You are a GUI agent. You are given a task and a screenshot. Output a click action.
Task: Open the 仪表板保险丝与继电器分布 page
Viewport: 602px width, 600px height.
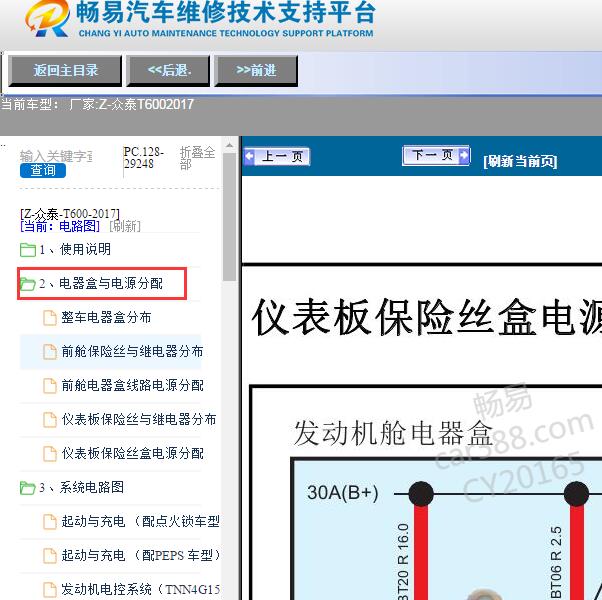tap(139, 420)
